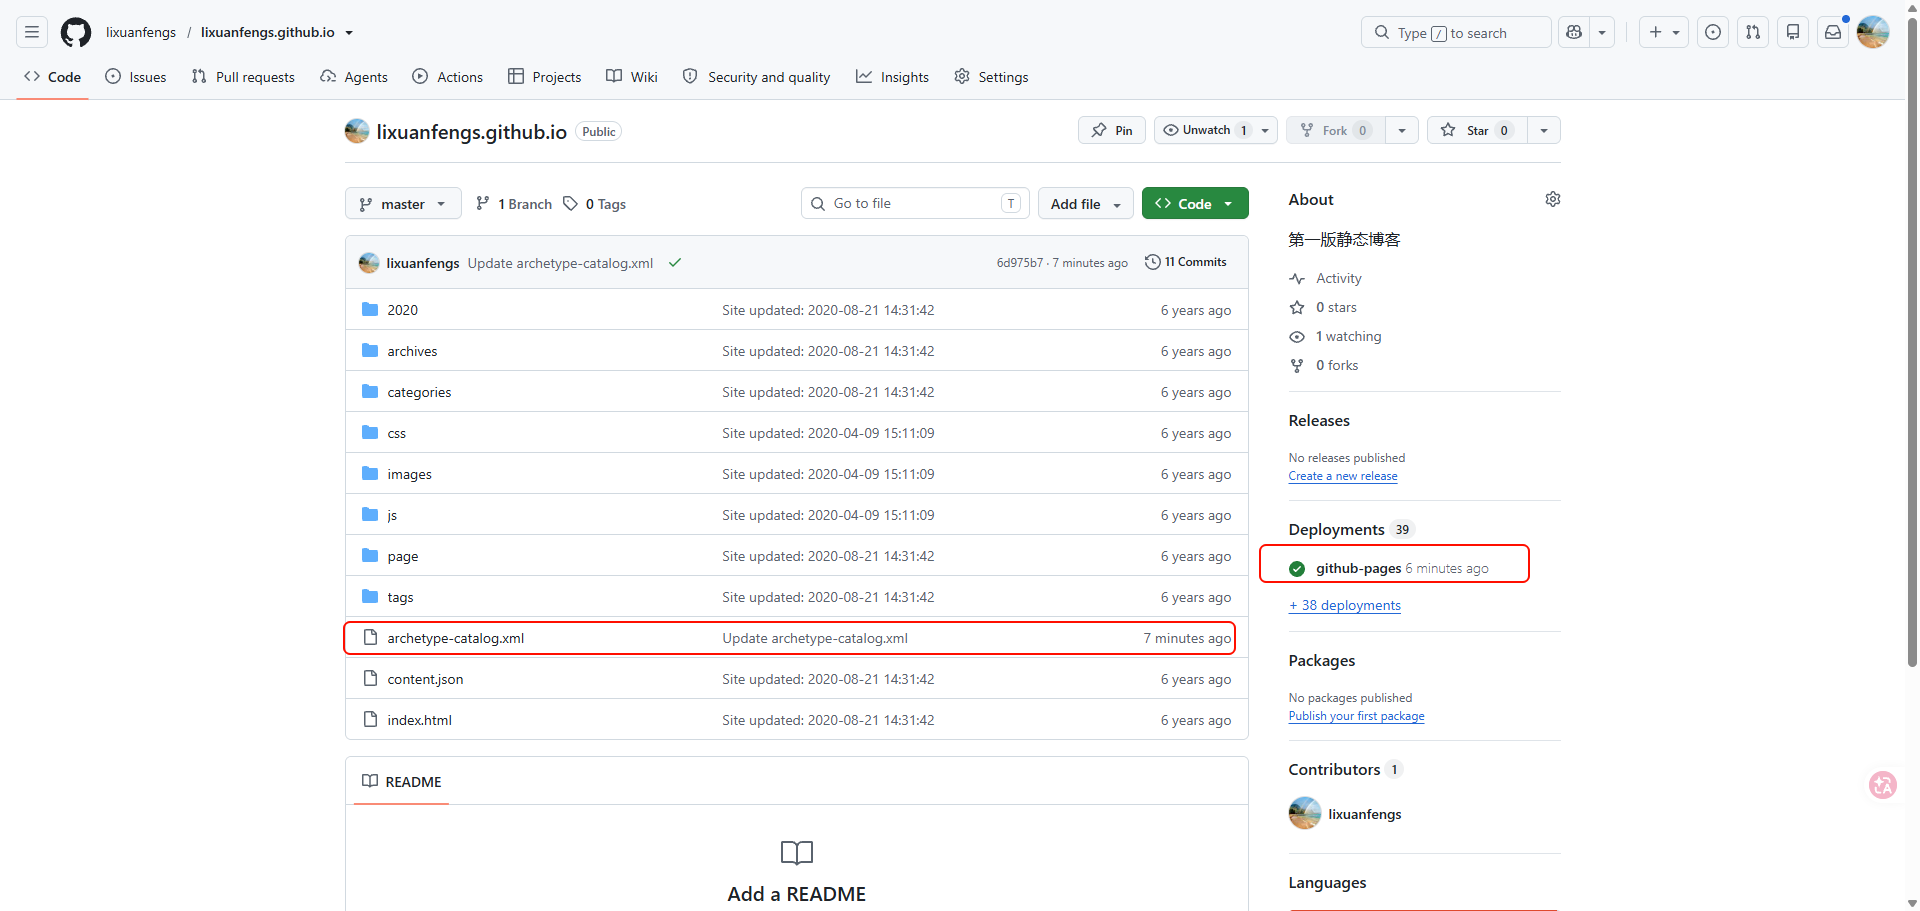Open the github-pages deployment link

pos(1358,568)
